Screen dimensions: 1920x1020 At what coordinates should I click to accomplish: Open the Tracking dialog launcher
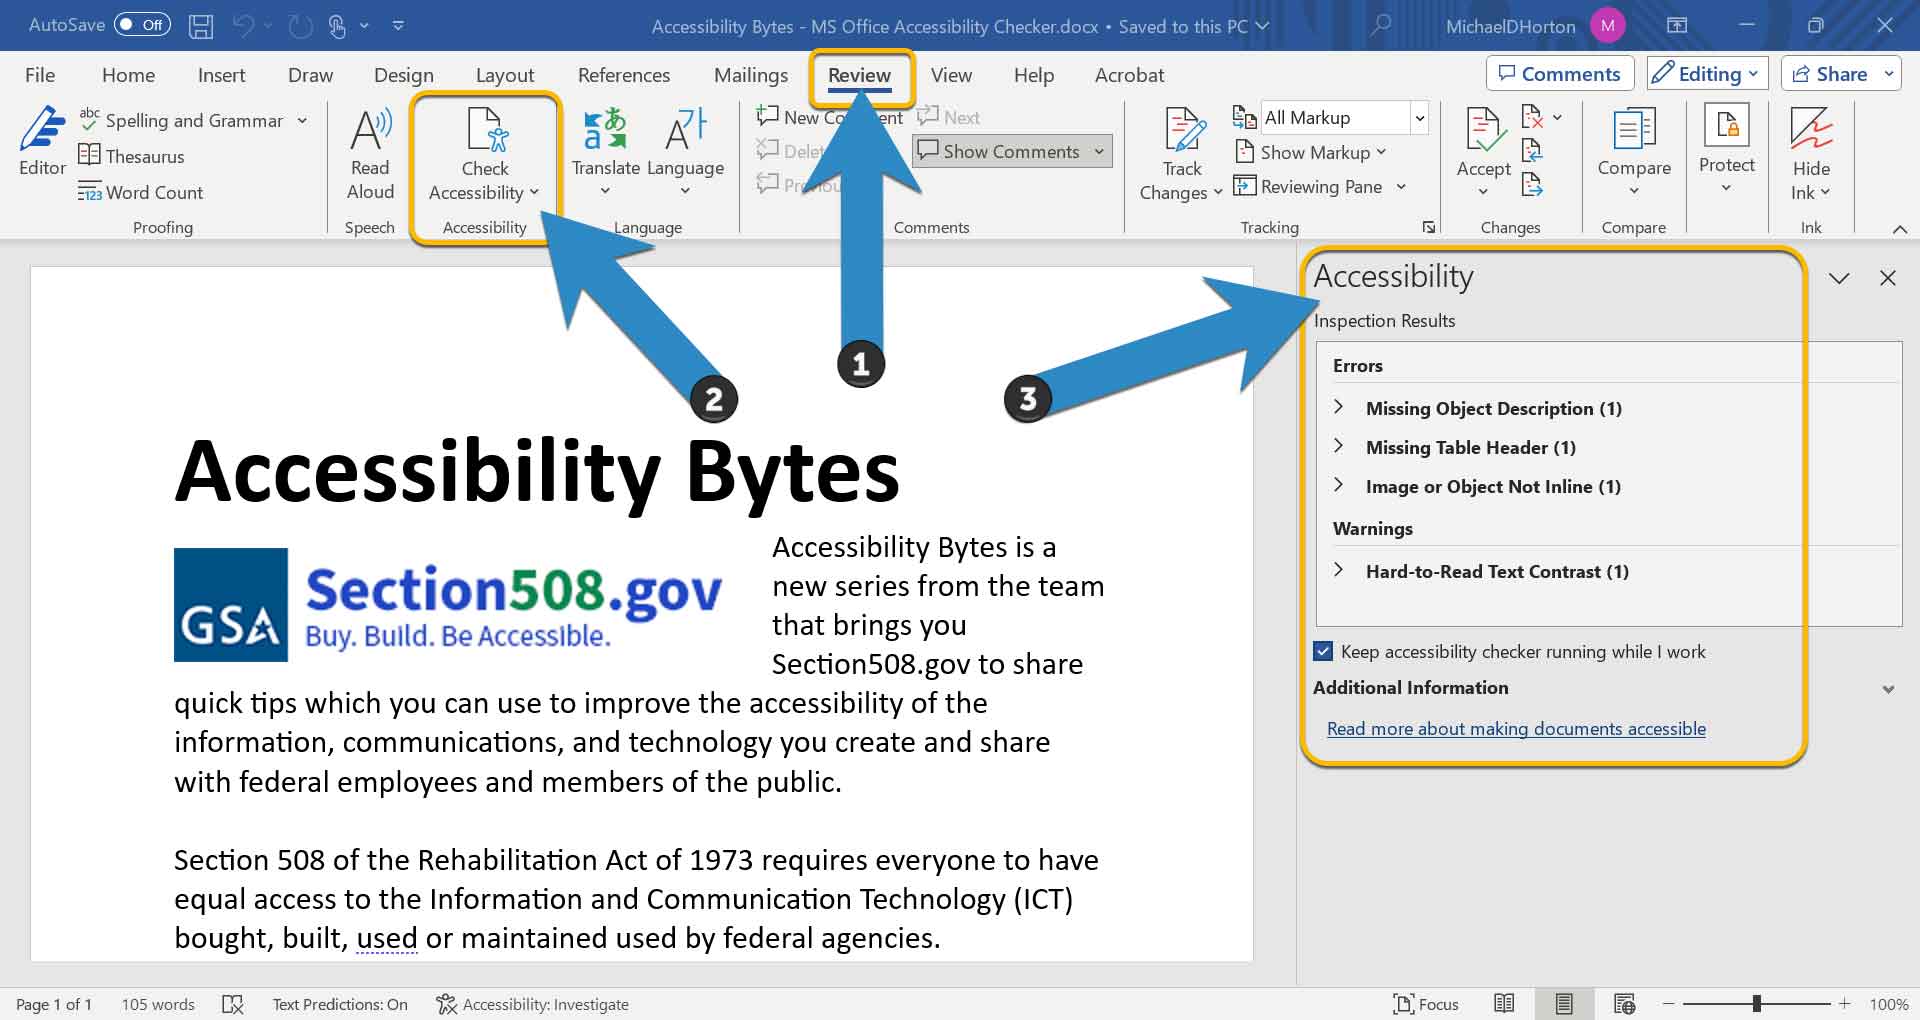(1429, 228)
